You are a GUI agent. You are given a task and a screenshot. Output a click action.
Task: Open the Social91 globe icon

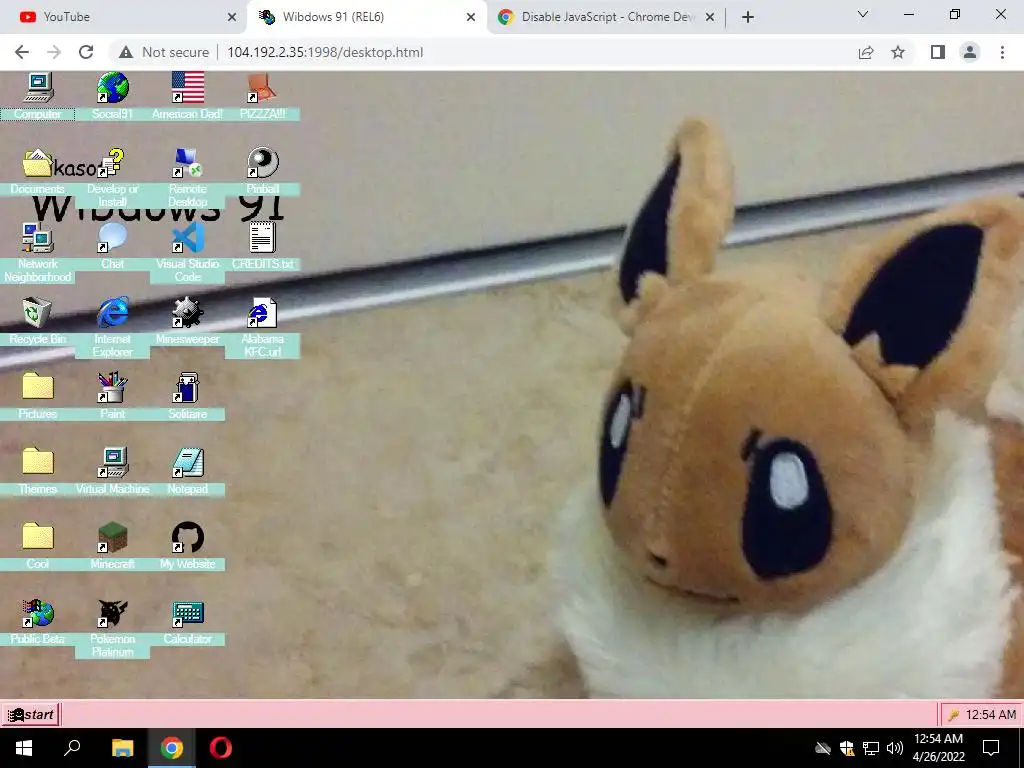(112, 88)
